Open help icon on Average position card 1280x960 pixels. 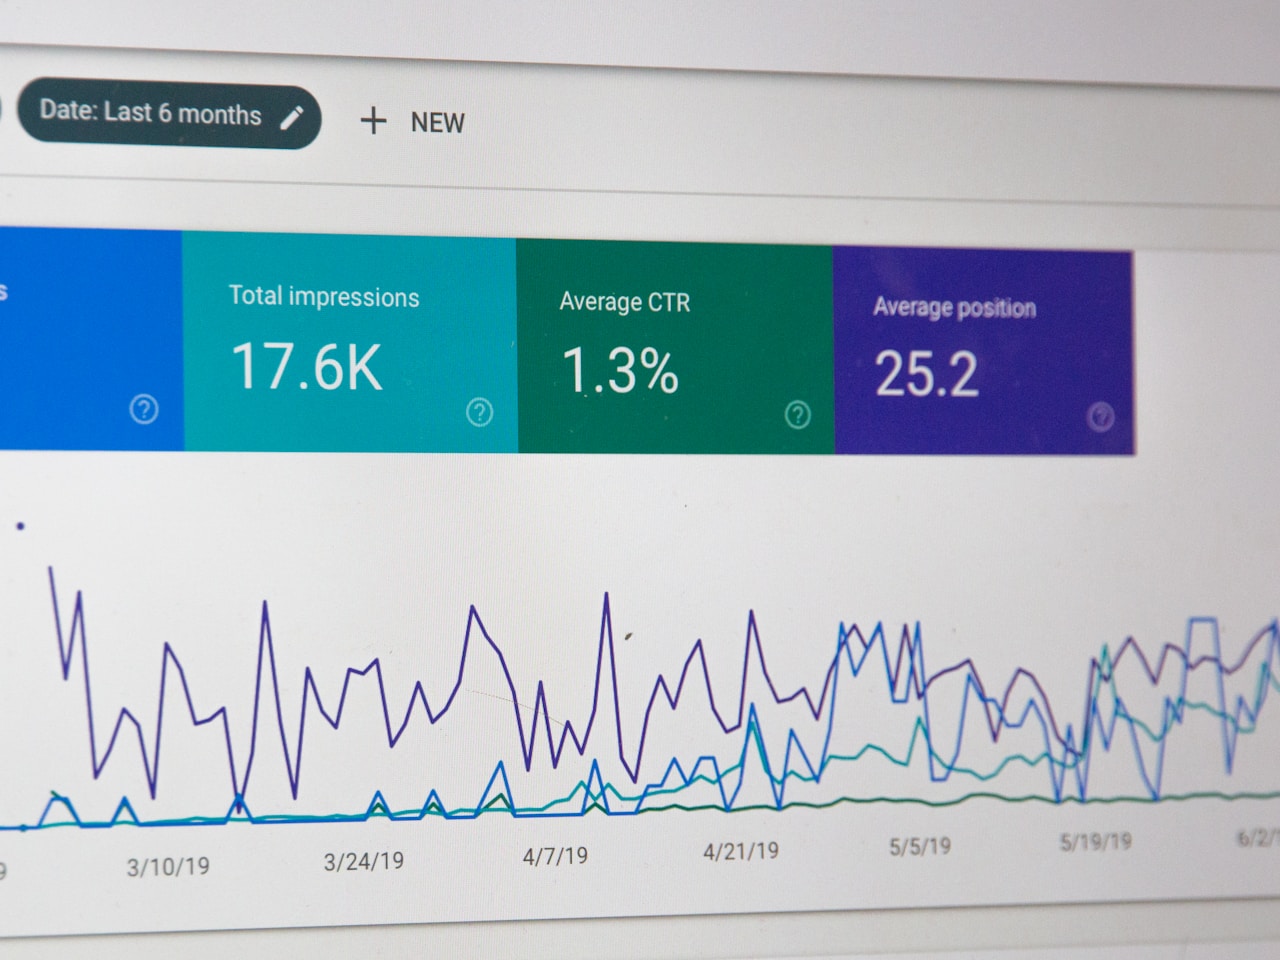(x=1101, y=417)
